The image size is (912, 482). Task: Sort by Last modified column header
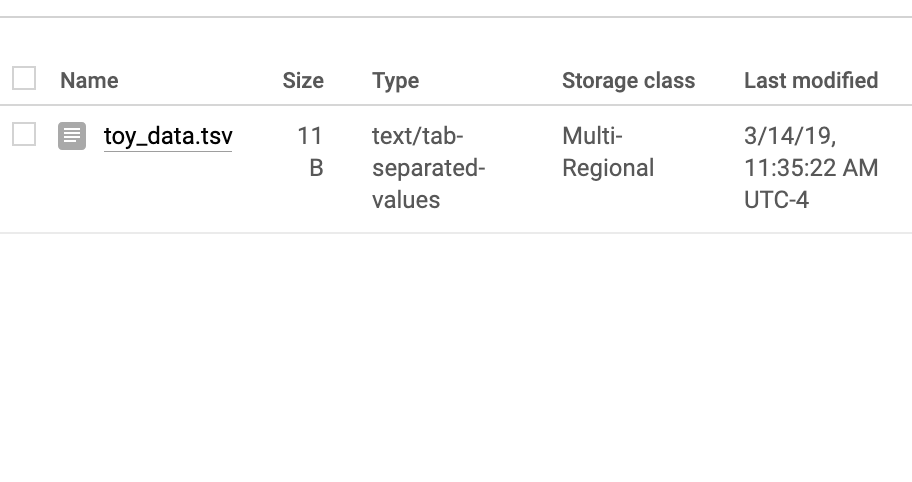(x=811, y=80)
